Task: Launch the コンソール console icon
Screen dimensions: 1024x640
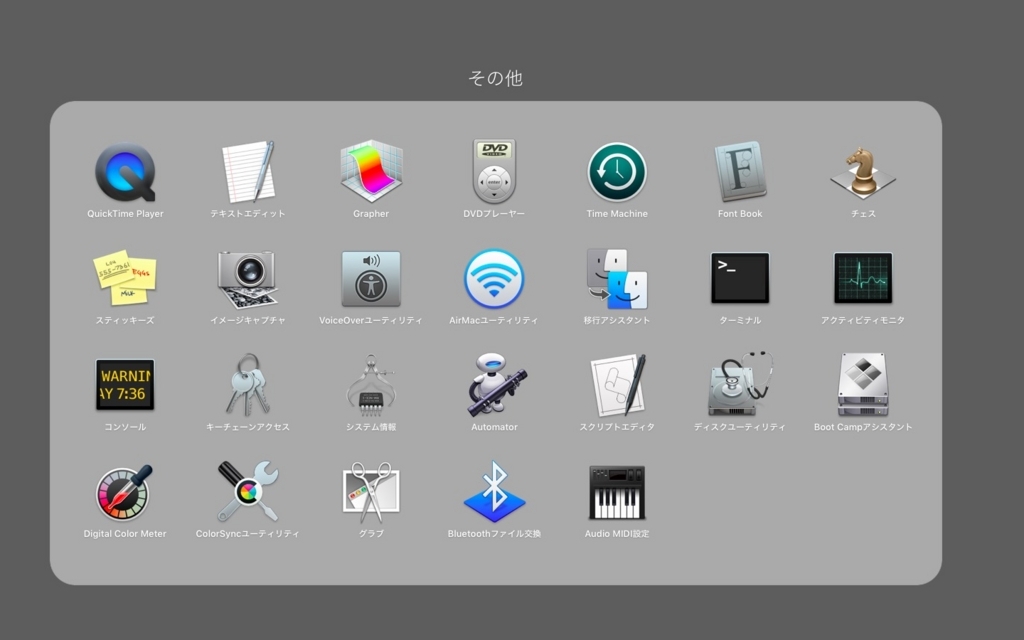Action: pyautogui.click(x=125, y=385)
